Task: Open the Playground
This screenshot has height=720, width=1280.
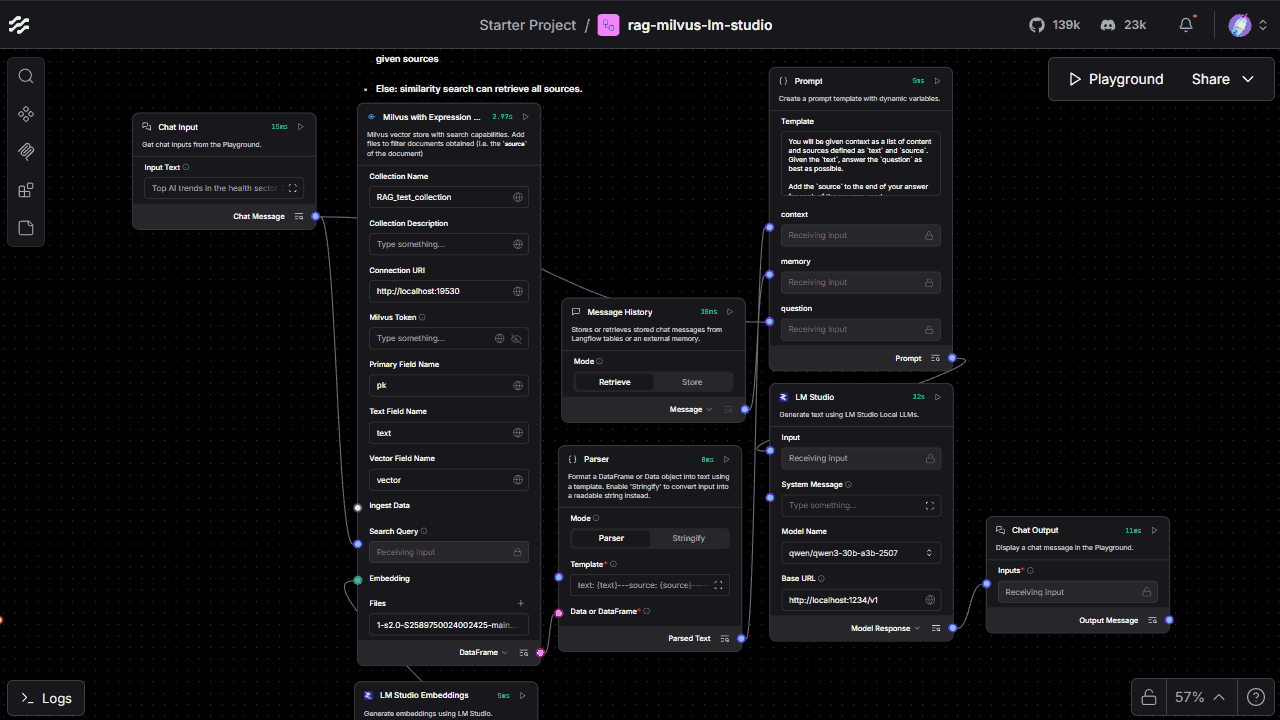Action: (1115, 79)
